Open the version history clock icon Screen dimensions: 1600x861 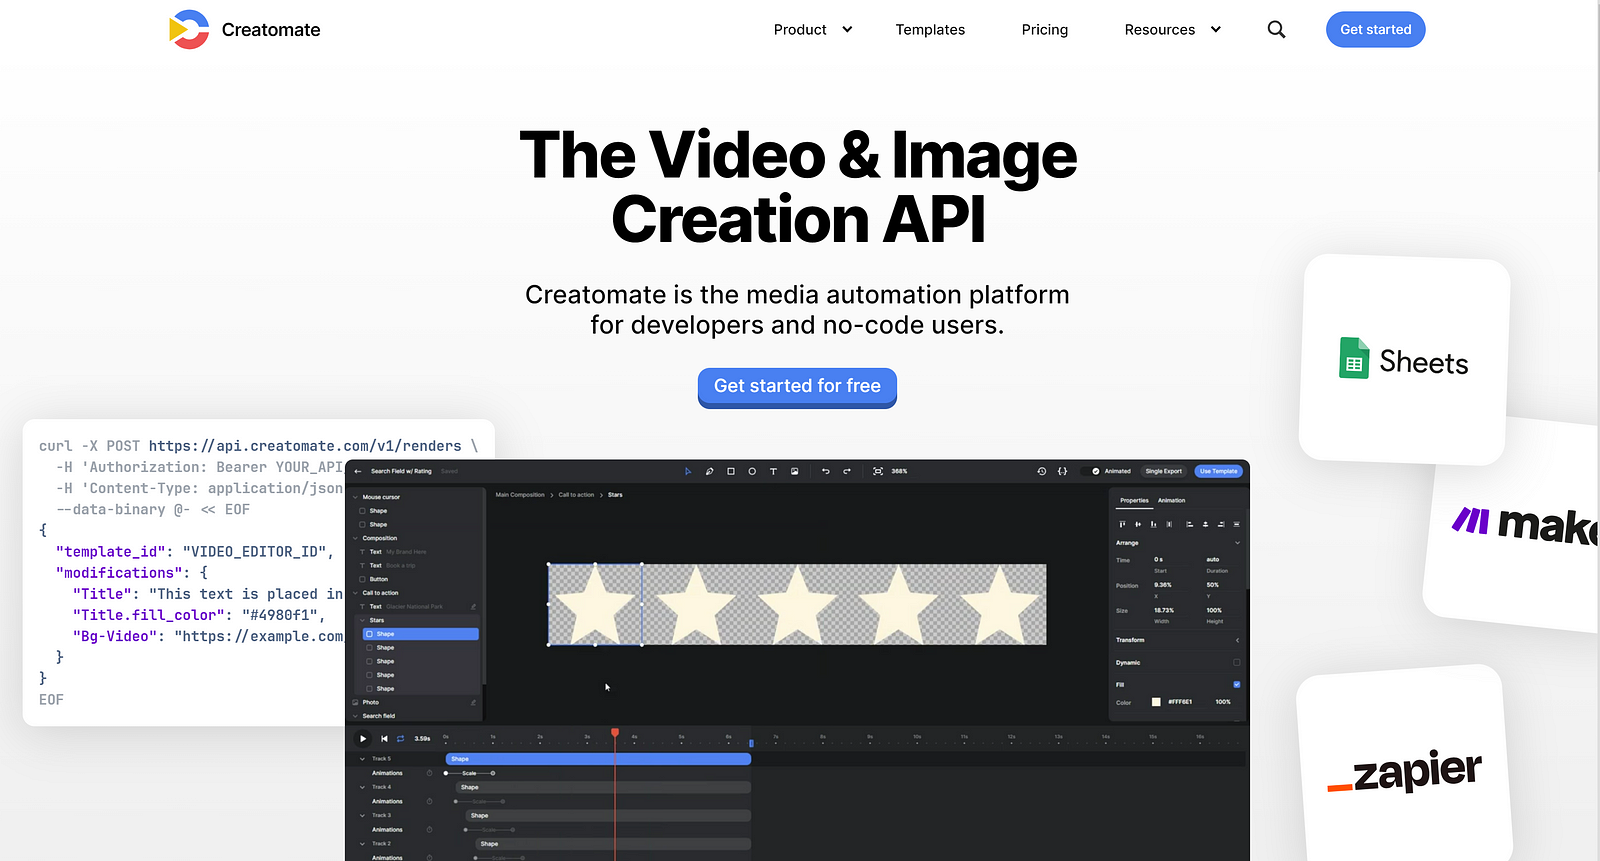pyautogui.click(x=1042, y=471)
